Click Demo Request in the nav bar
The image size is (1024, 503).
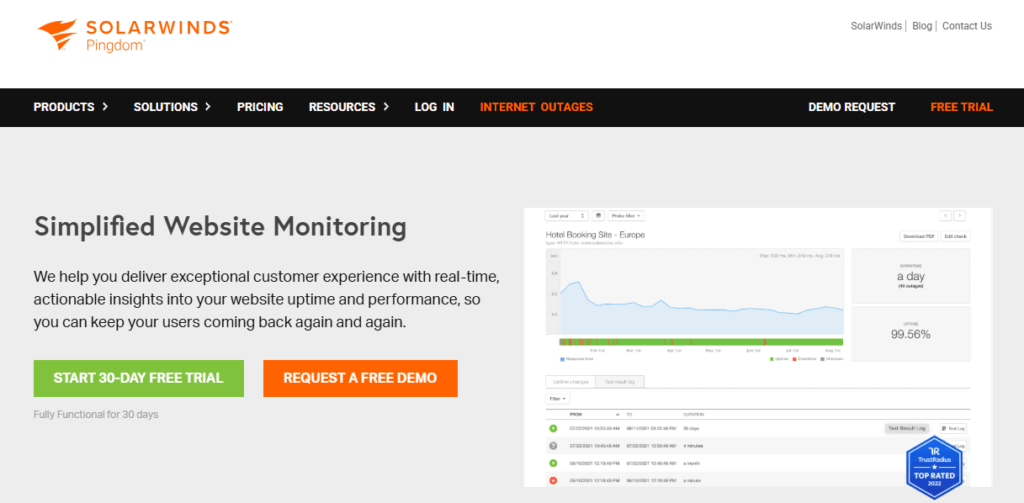[852, 107]
